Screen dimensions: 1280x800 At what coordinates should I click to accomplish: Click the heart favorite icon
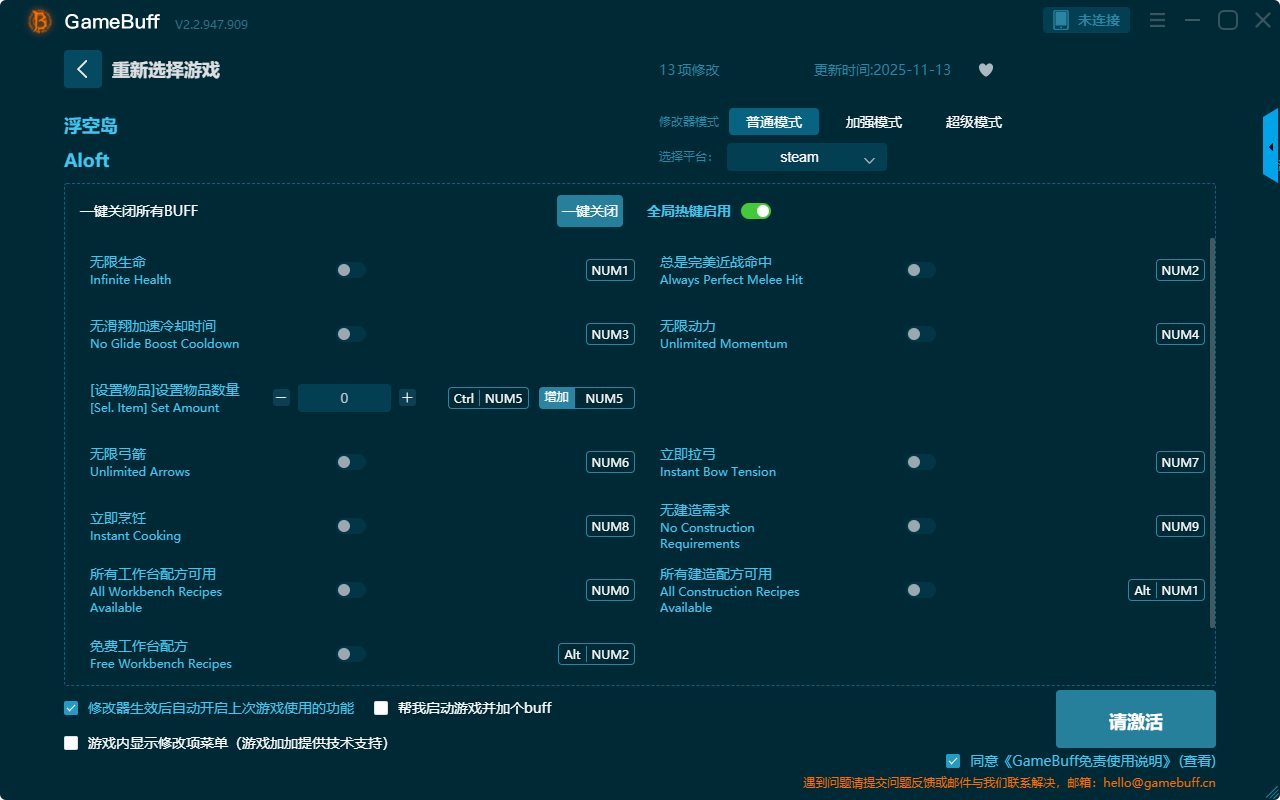coord(986,70)
